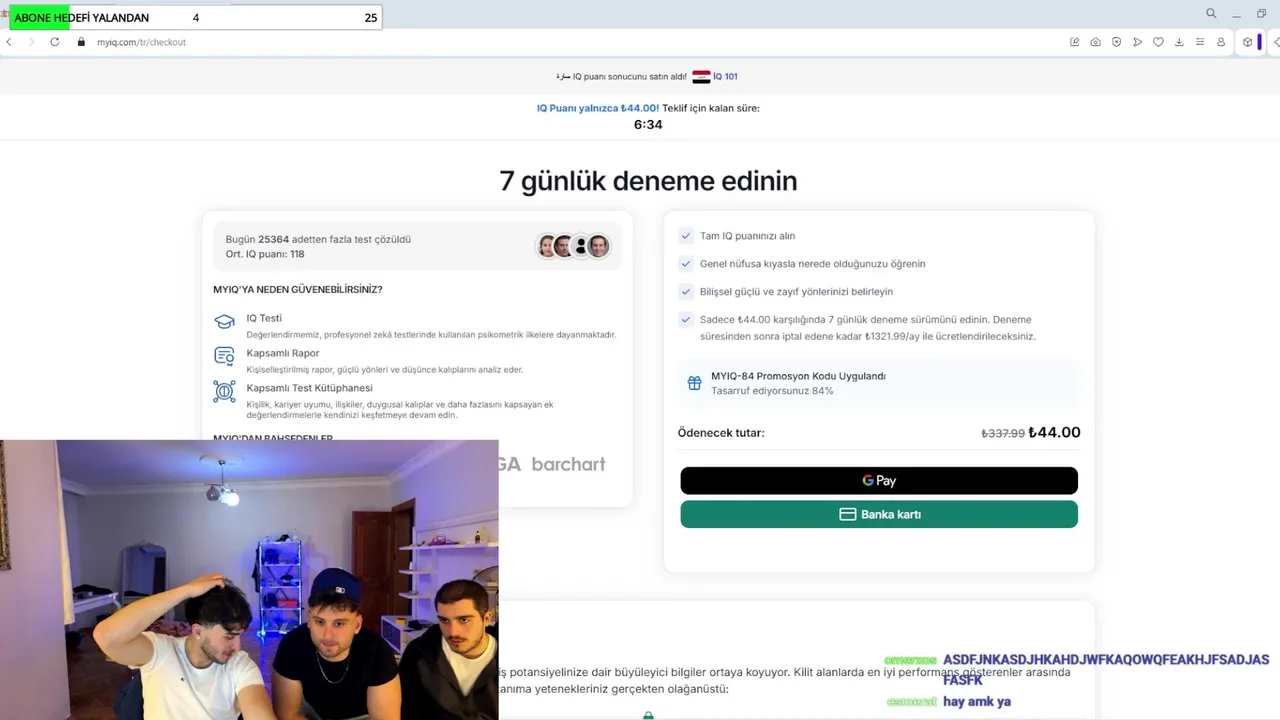Open the ad blocker shield icon
1280x720 pixels.
pos(1117,42)
